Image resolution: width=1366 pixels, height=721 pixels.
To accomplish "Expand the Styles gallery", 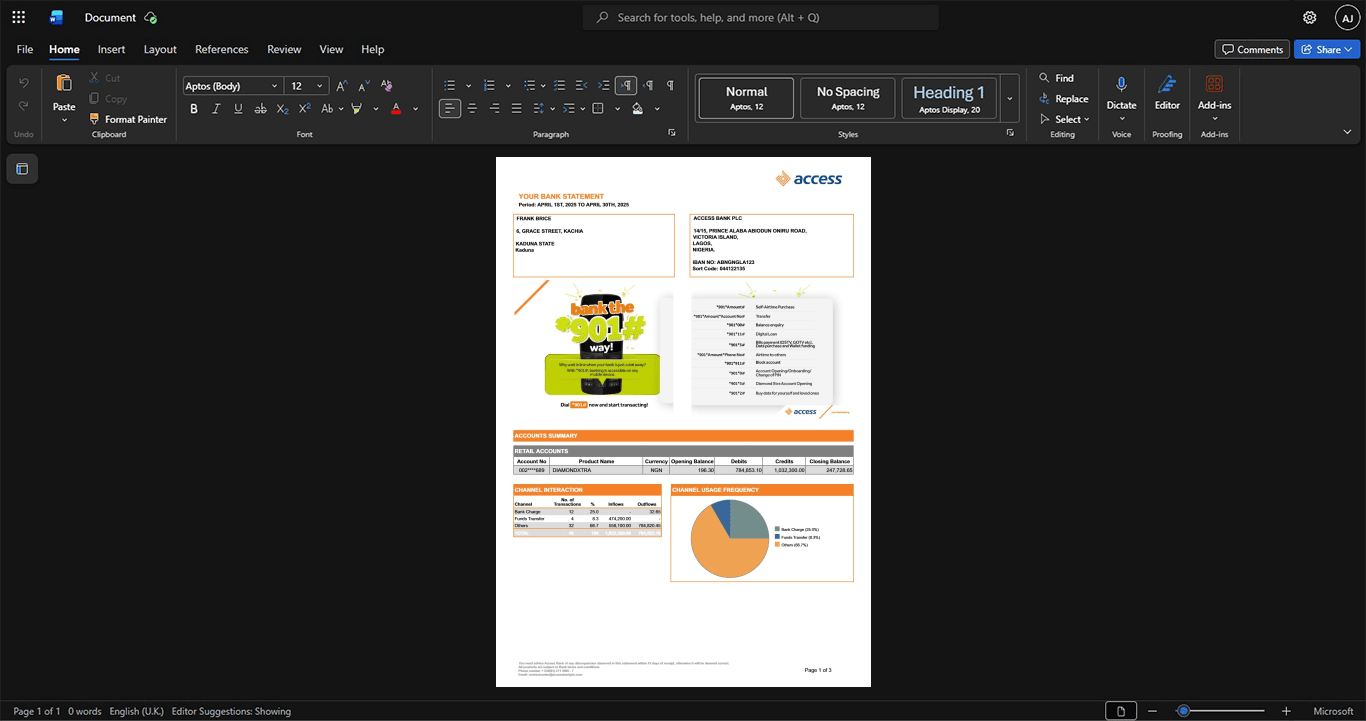I will tap(1010, 98).
